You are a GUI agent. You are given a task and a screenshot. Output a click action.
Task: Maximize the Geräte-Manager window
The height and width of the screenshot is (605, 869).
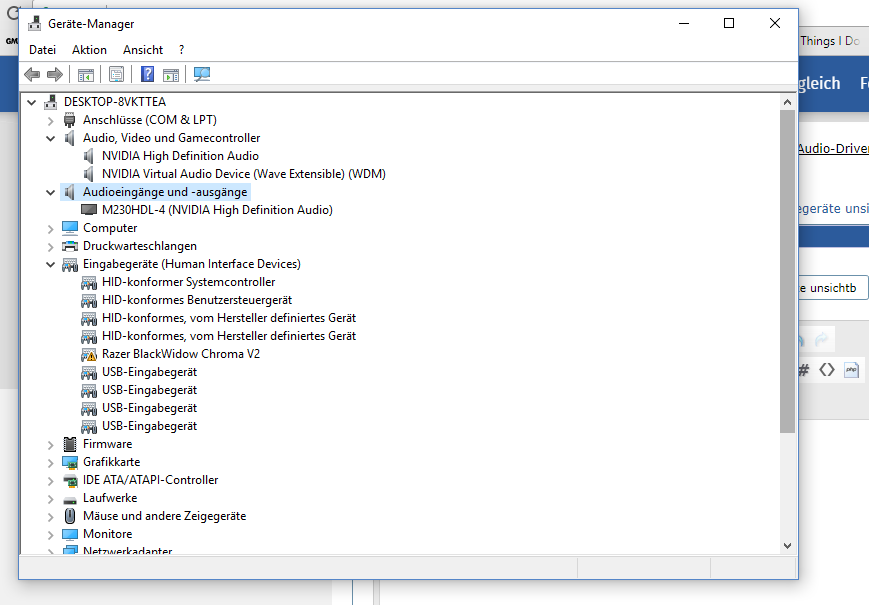729,23
